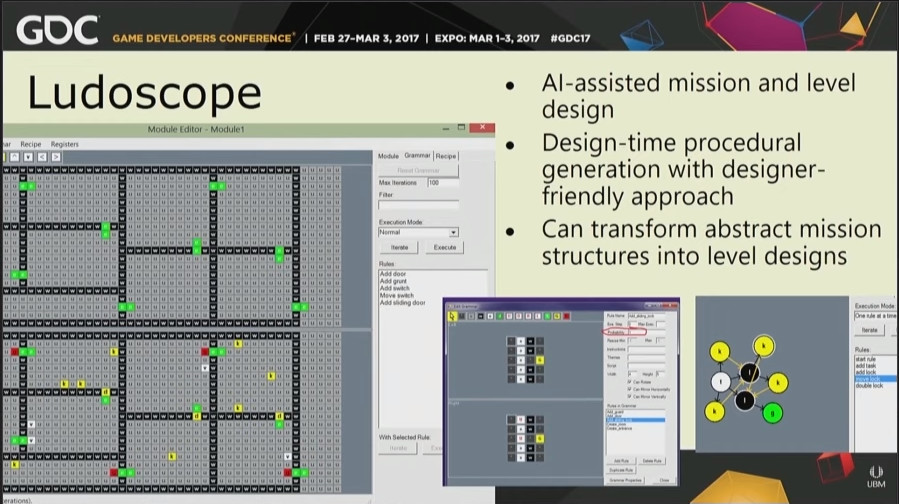Click the Add Rule button
The height and width of the screenshot is (504, 899).
pyautogui.click(x=622, y=461)
